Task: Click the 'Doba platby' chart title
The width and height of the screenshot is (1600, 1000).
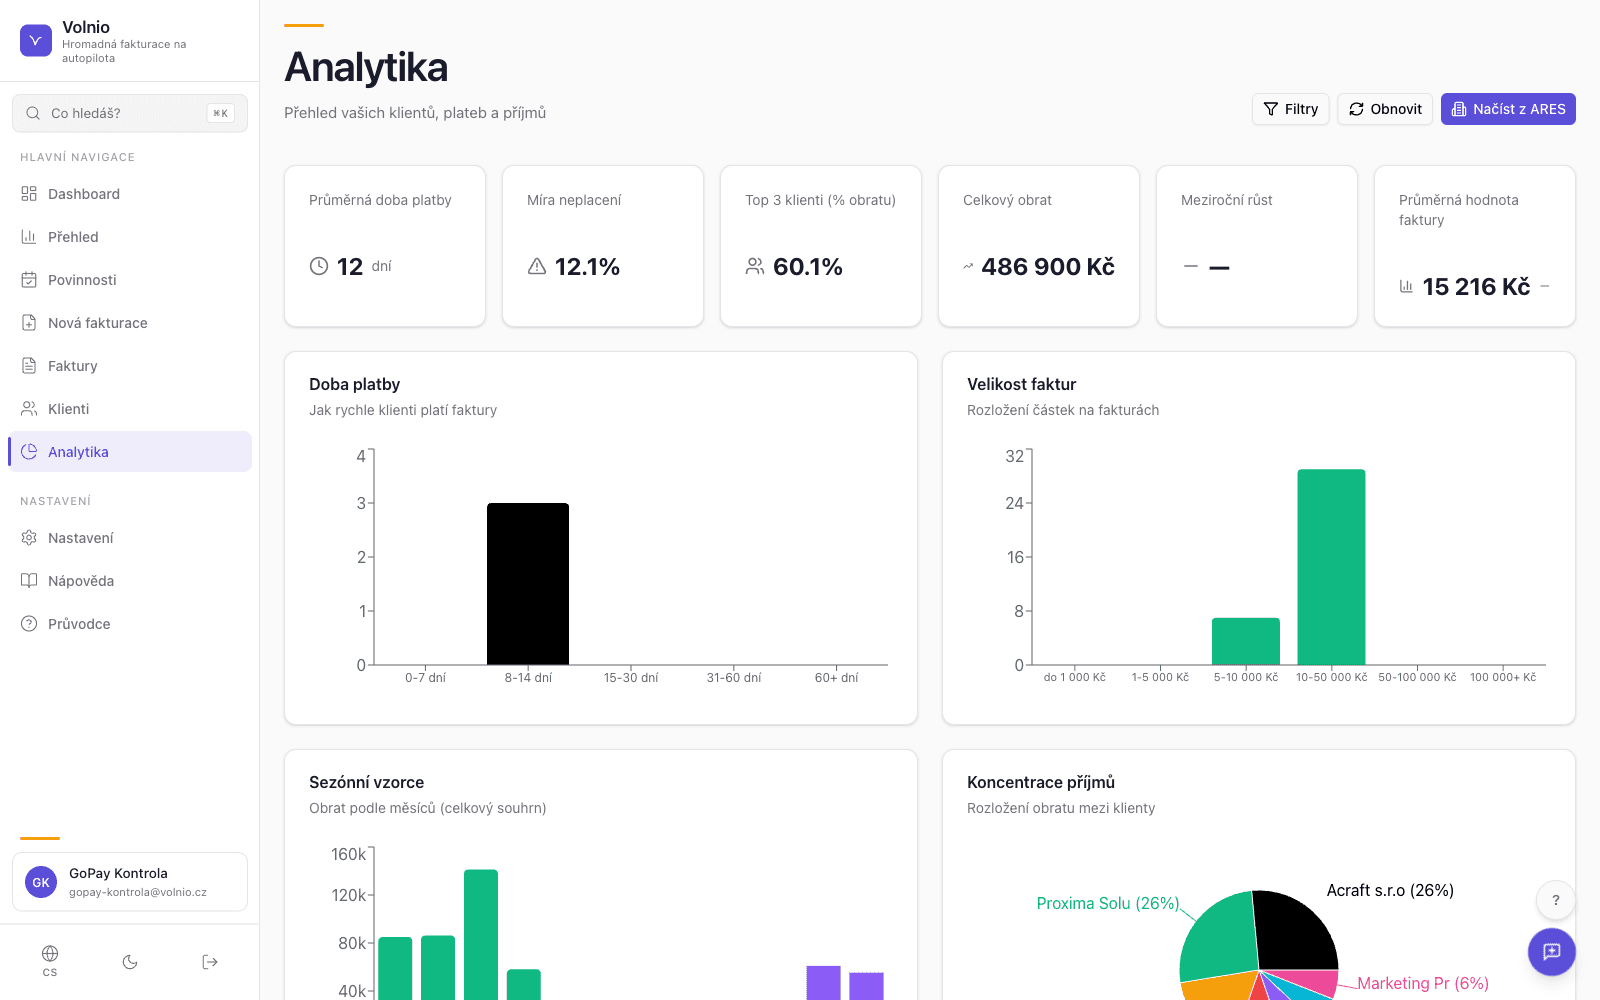Action: click(355, 384)
